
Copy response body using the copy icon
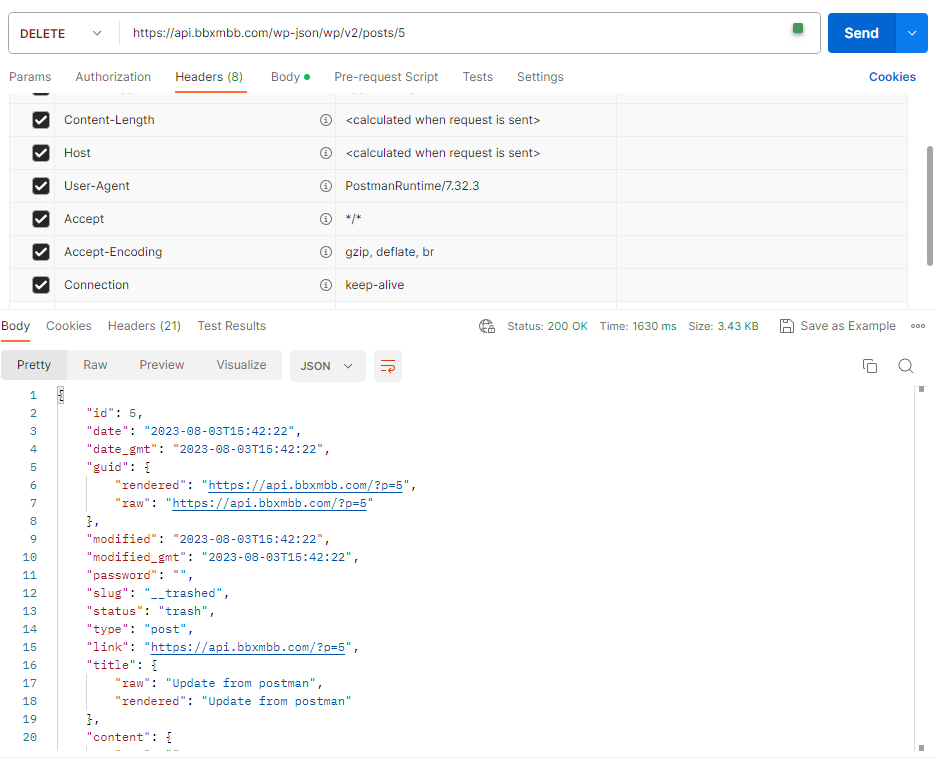click(869, 366)
